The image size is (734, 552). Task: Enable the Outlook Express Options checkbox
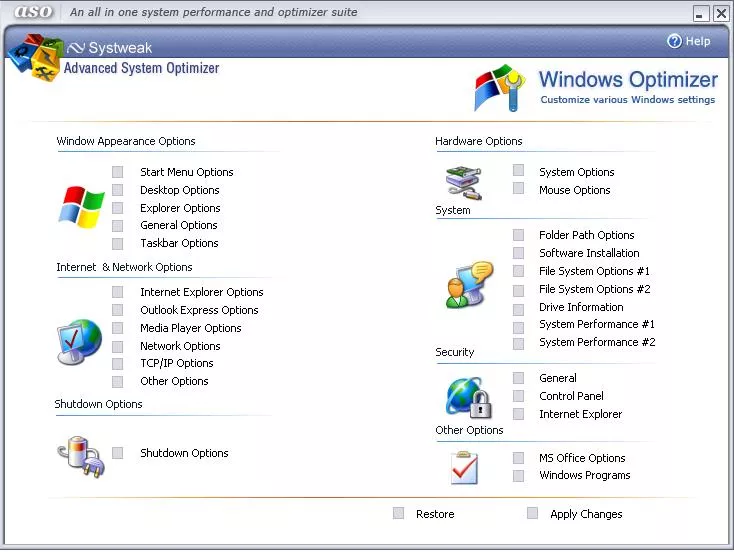[117, 310]
